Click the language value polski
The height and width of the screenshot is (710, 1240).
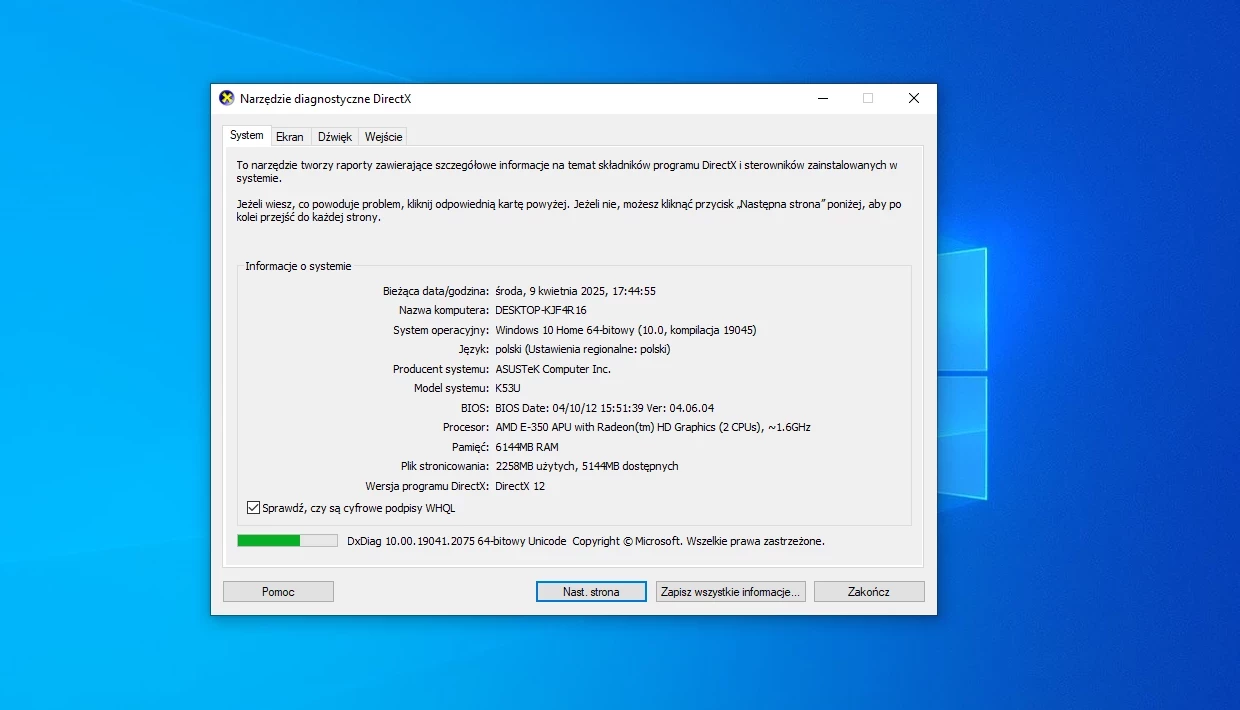pyautogui.click(x=583, y=349)
